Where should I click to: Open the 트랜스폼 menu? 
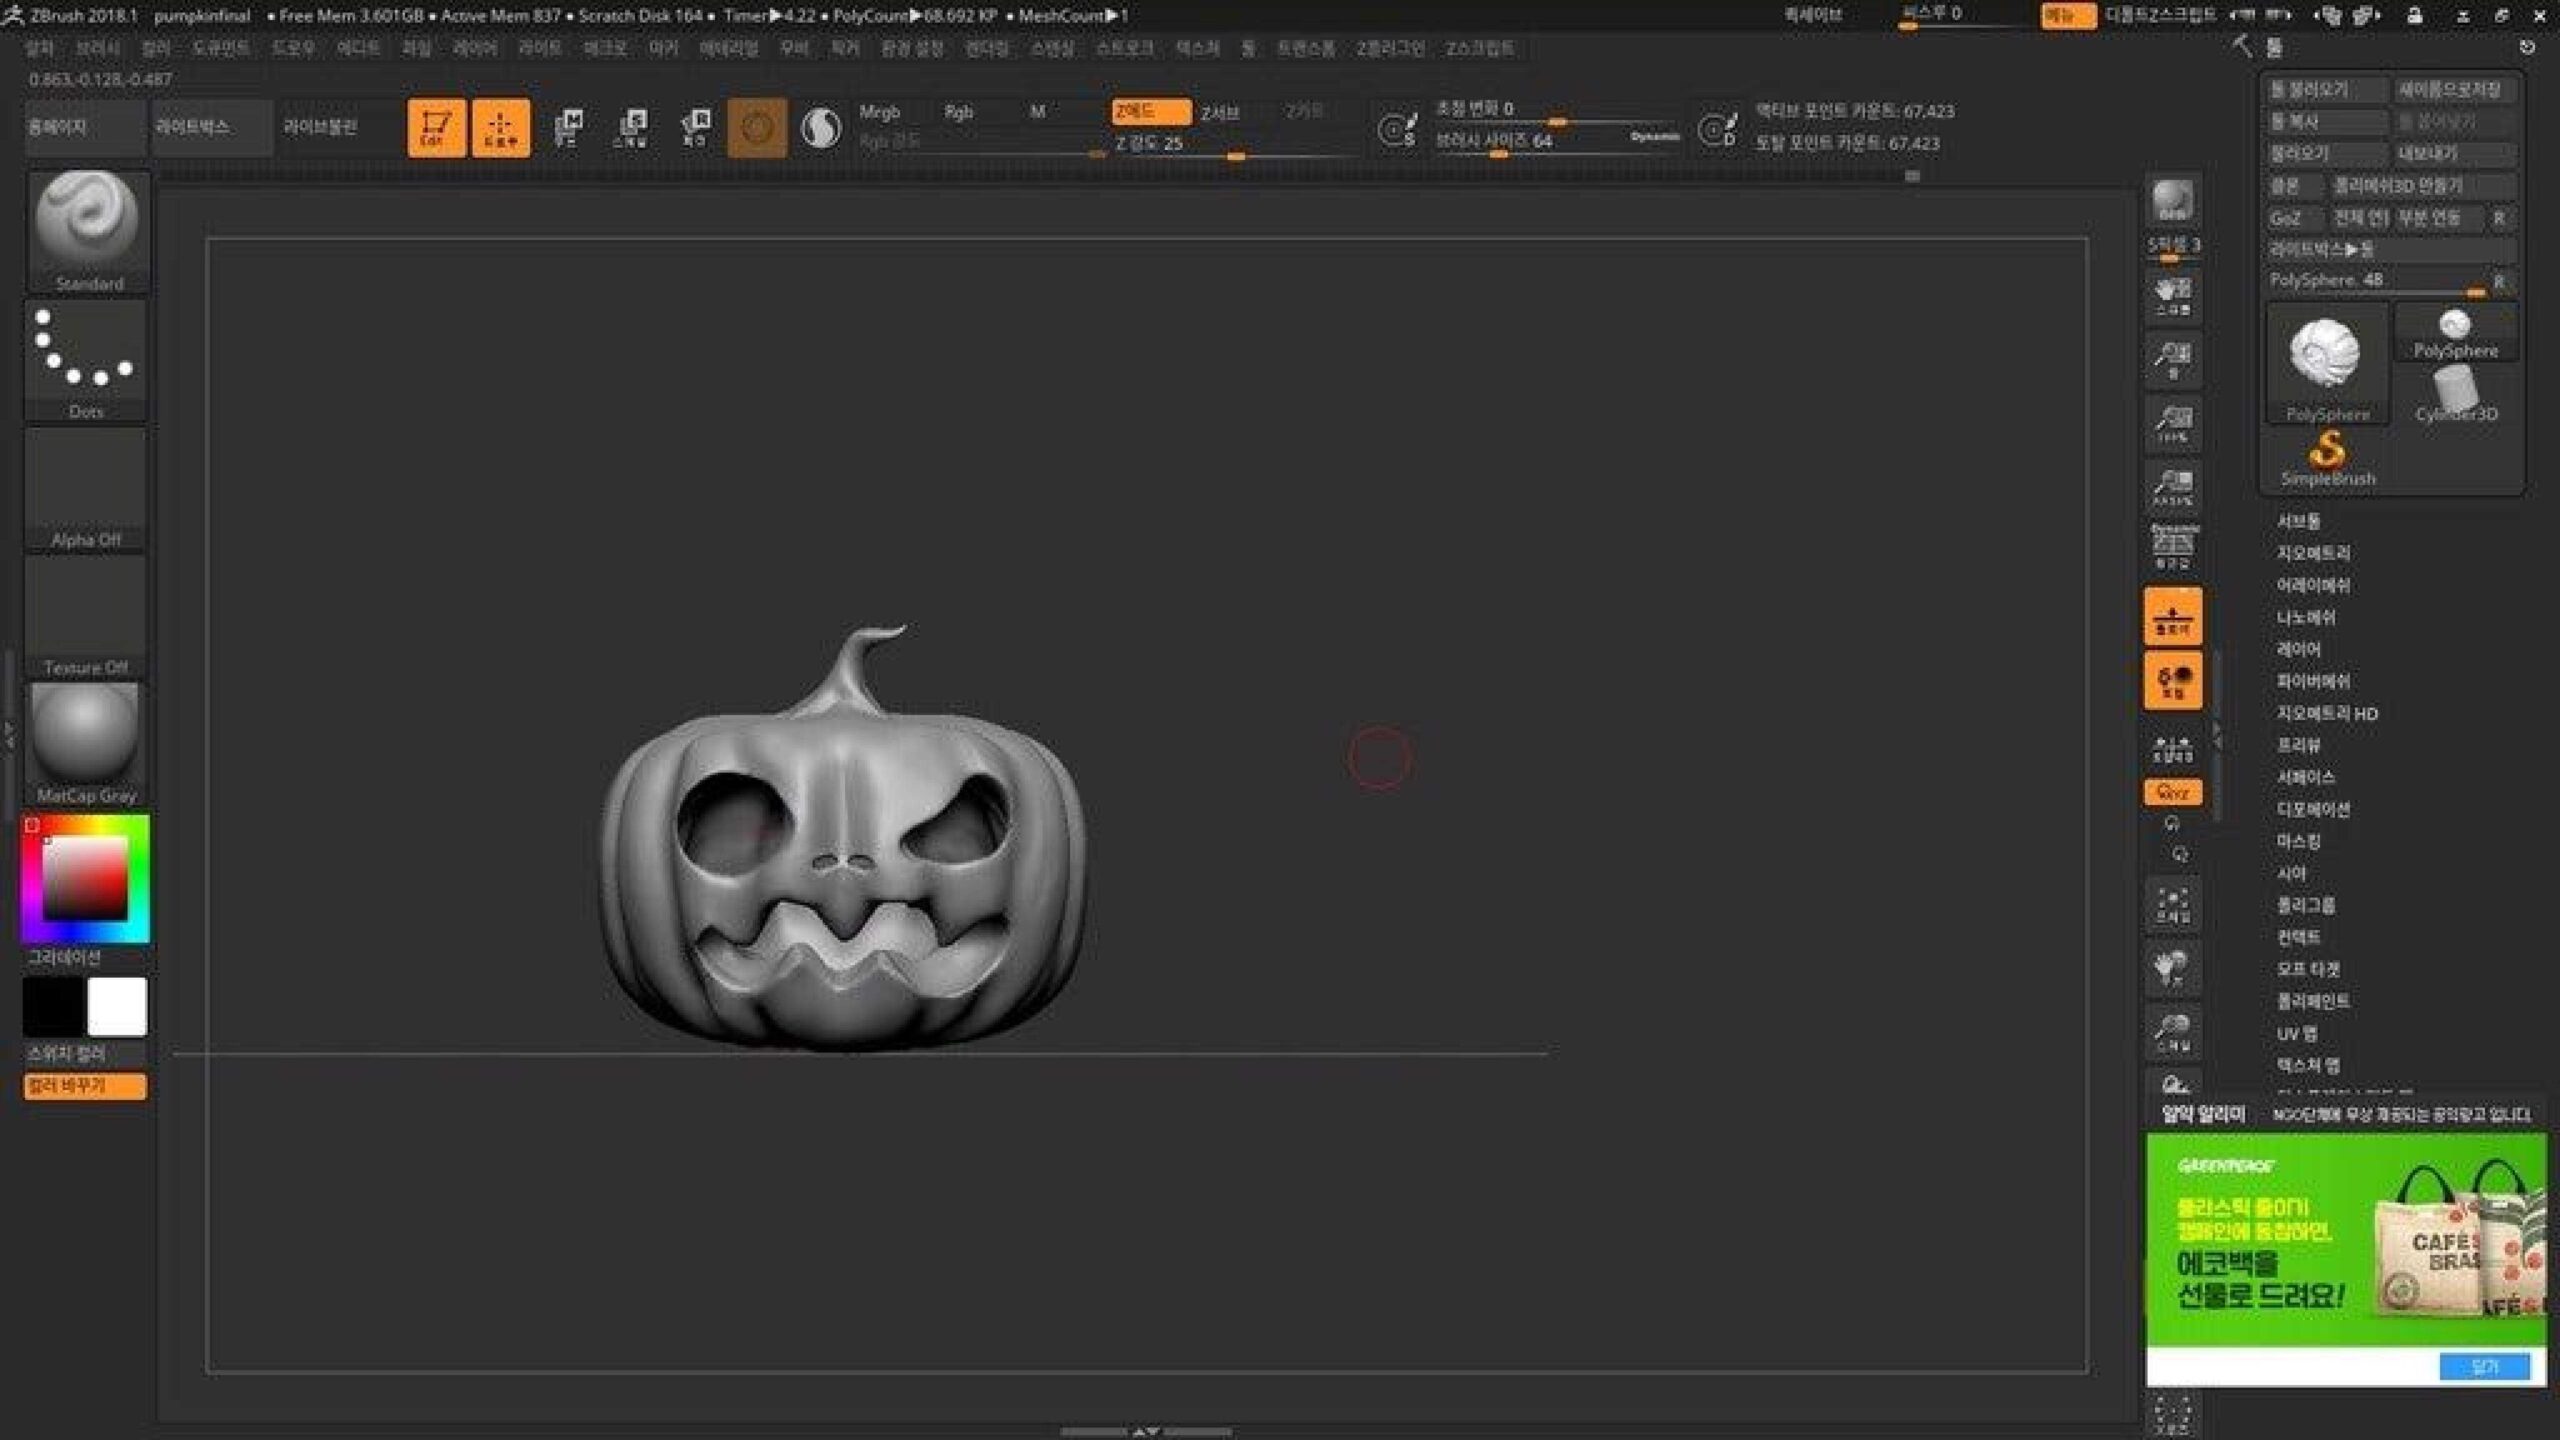[1305, 48]
